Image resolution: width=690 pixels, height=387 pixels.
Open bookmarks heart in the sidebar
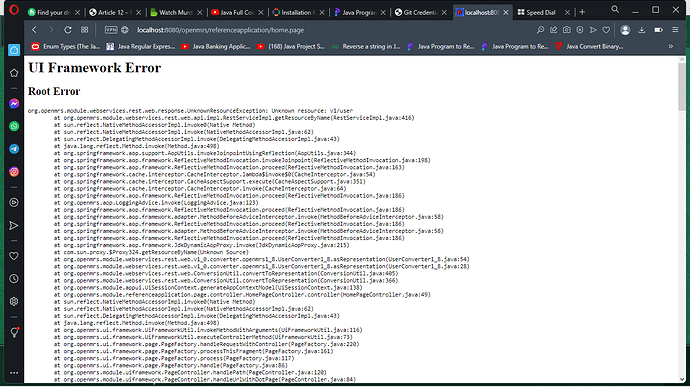(x=14, y=256)
